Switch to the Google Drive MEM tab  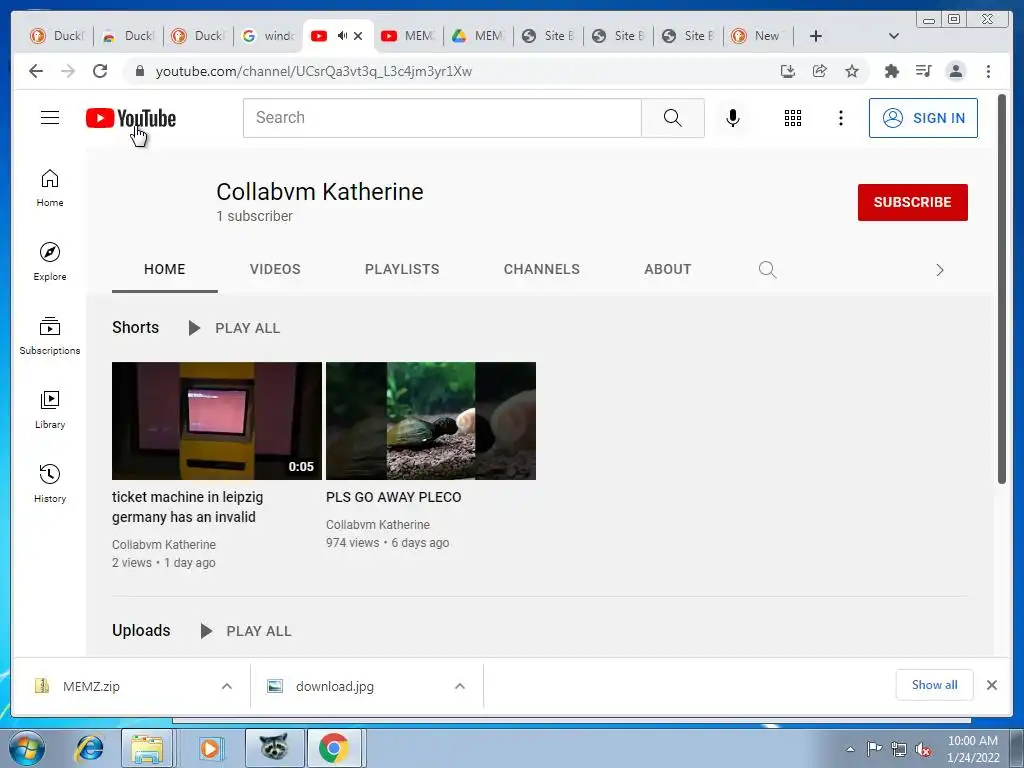478,36
